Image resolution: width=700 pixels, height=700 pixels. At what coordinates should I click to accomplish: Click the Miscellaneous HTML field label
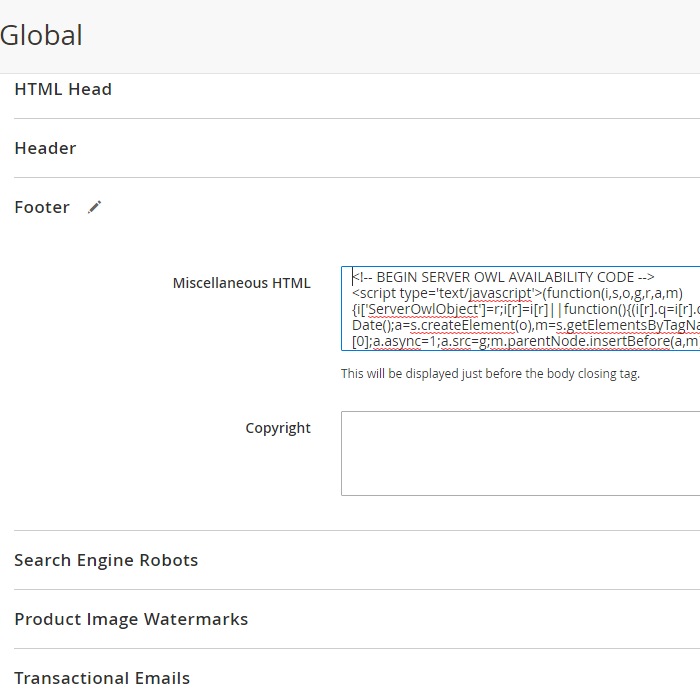pyautogui.click(x=242, y=283)
